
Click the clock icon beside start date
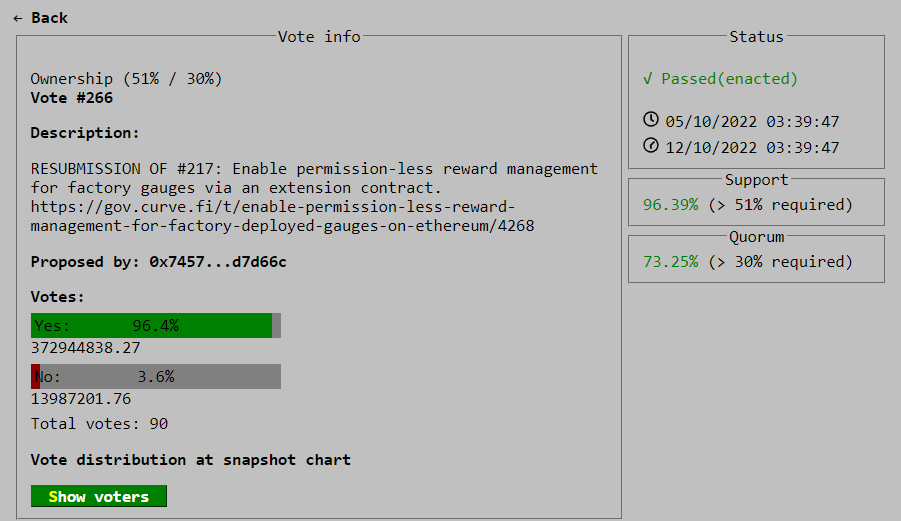tap(650, 119)
